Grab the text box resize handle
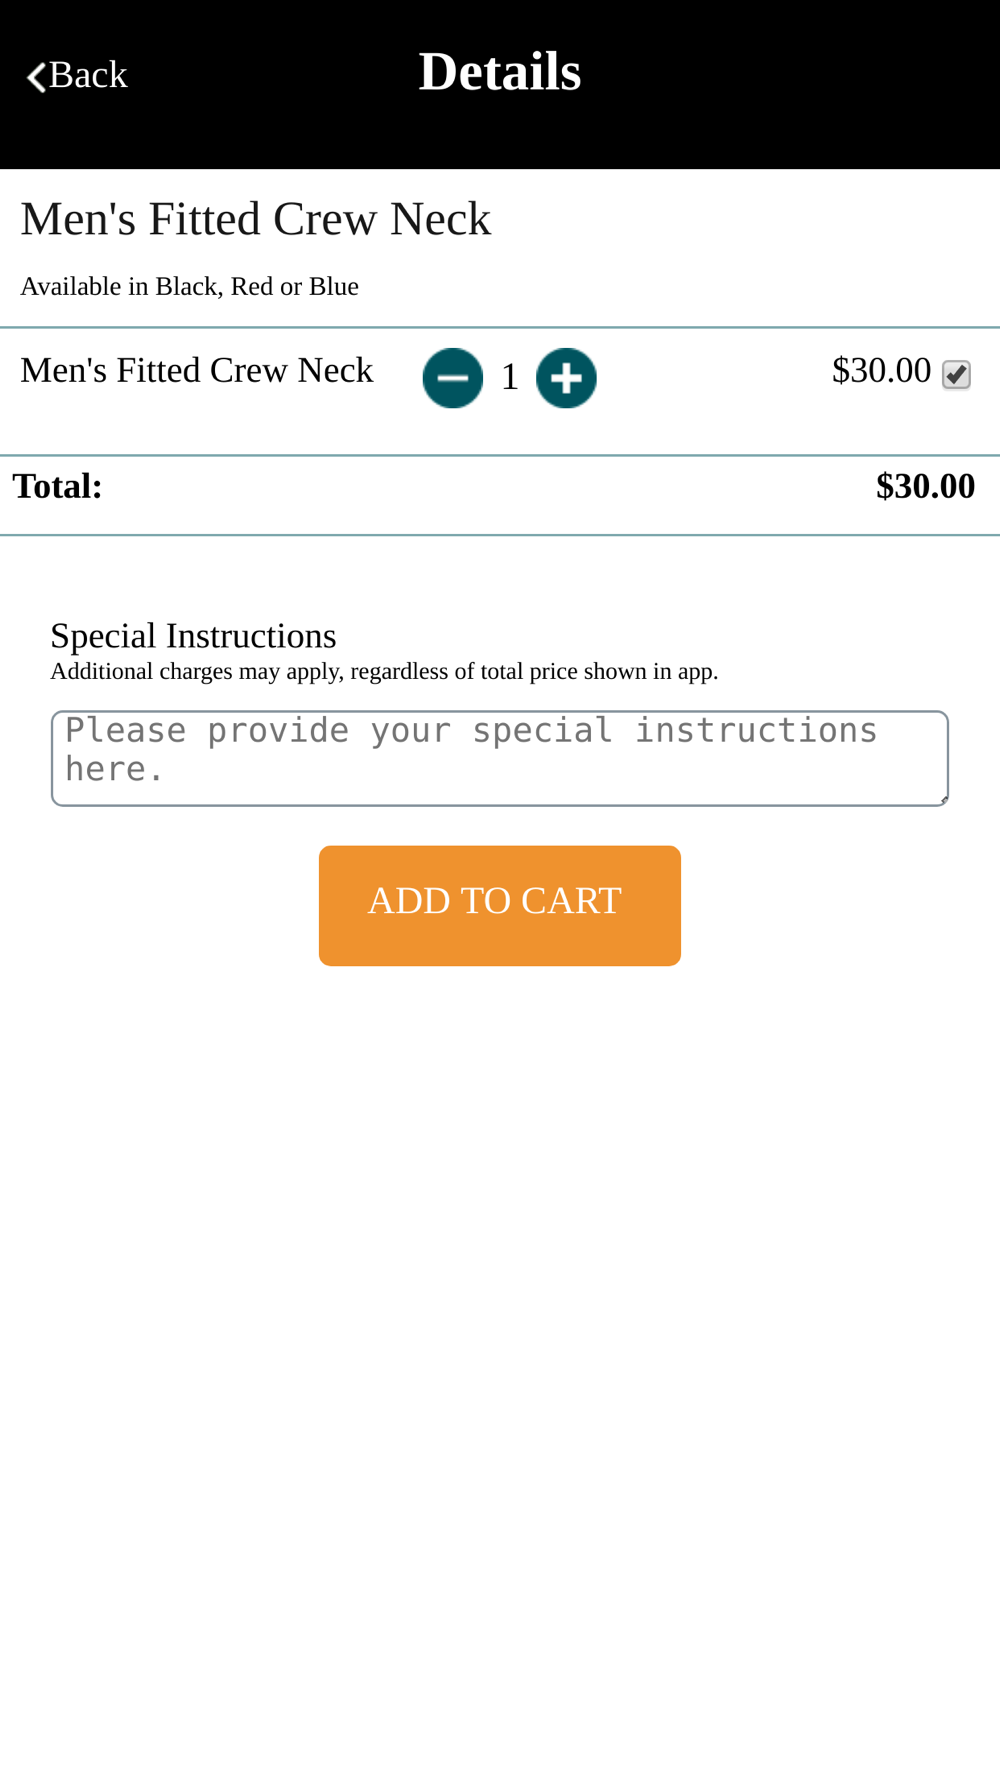This screenshot has width=1000, height=1778. 943,800
